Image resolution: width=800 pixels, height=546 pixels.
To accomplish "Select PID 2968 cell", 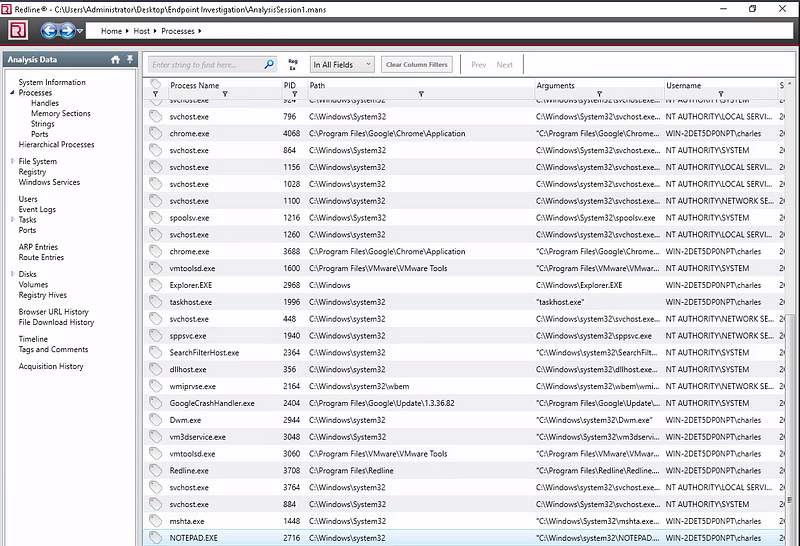I will (292, 285).
